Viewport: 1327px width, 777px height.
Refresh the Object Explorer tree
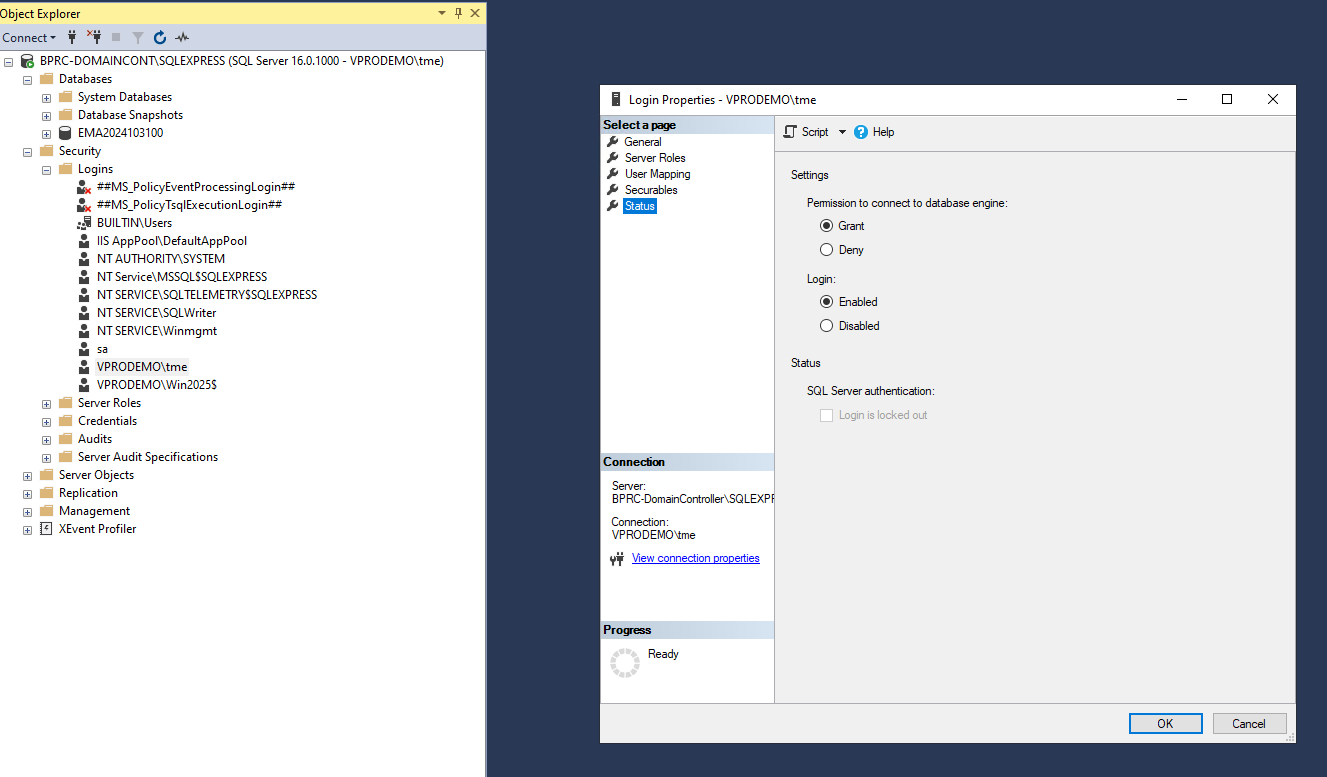pyautogui.click(x=160, y=37)
